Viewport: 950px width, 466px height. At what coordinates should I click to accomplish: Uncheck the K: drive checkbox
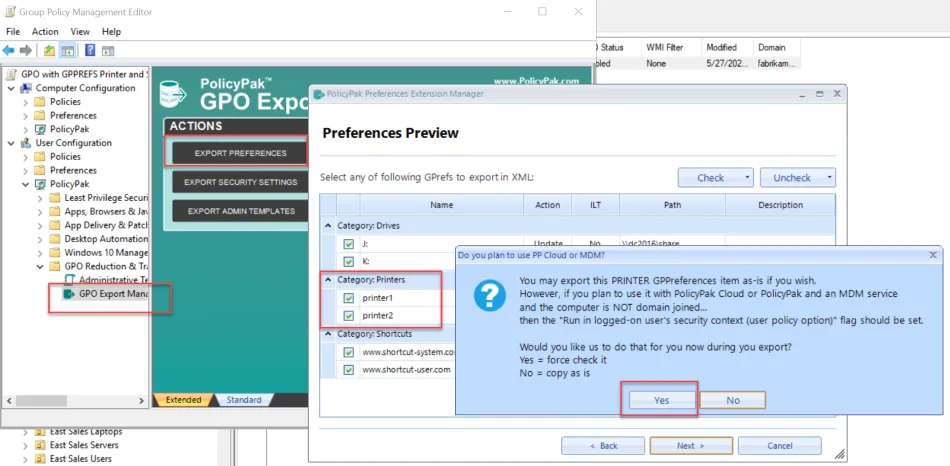tap(349, 261)
